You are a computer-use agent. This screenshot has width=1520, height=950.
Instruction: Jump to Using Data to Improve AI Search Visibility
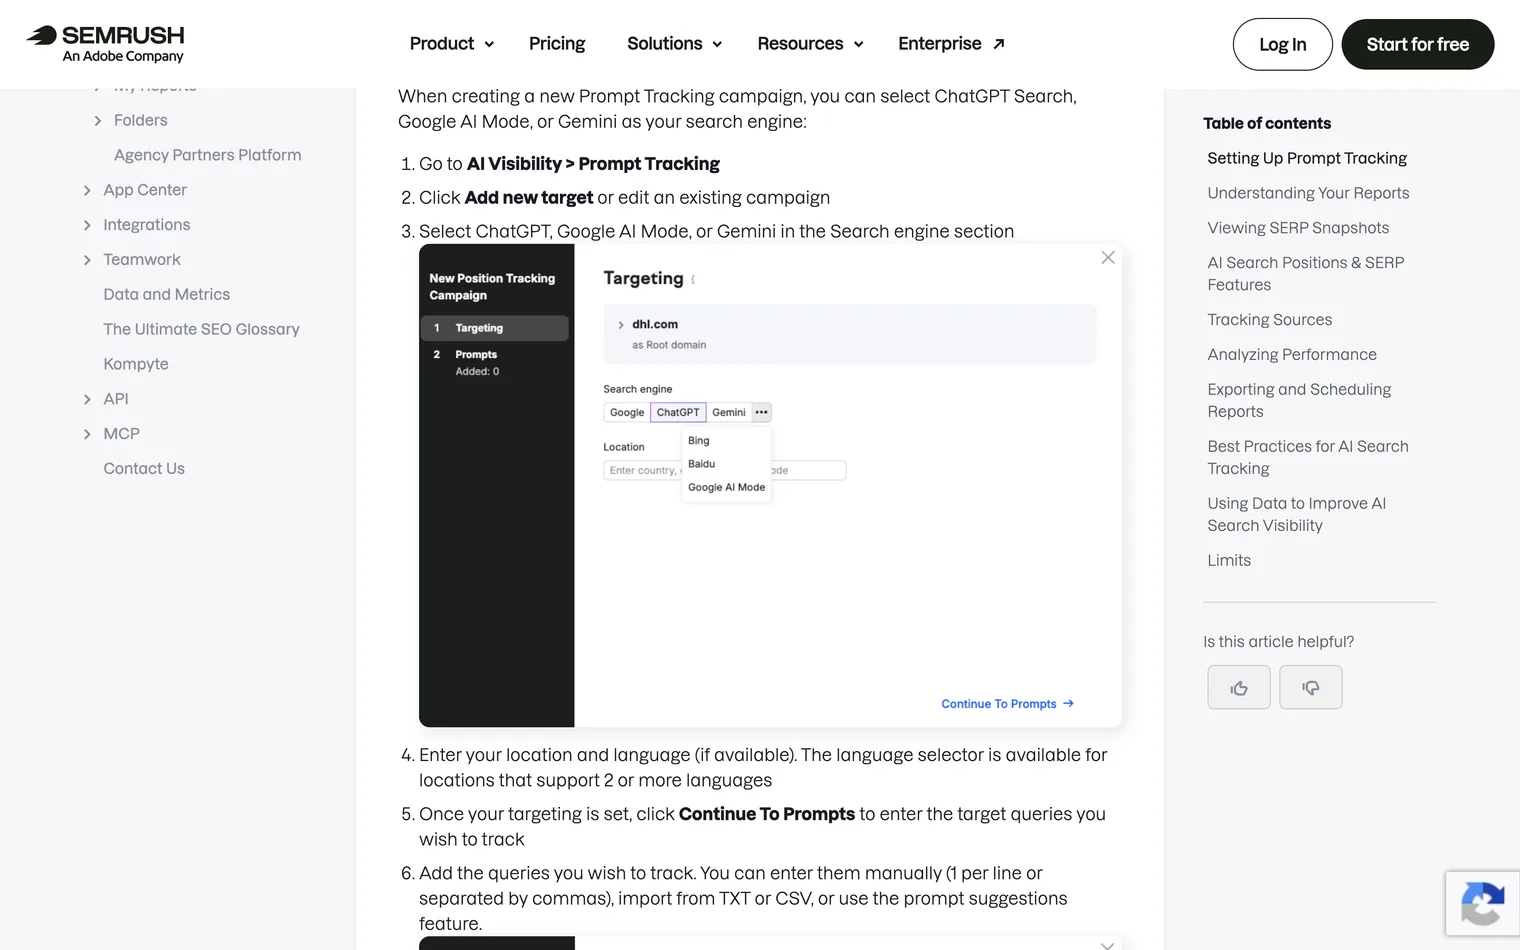(1297, 514)
